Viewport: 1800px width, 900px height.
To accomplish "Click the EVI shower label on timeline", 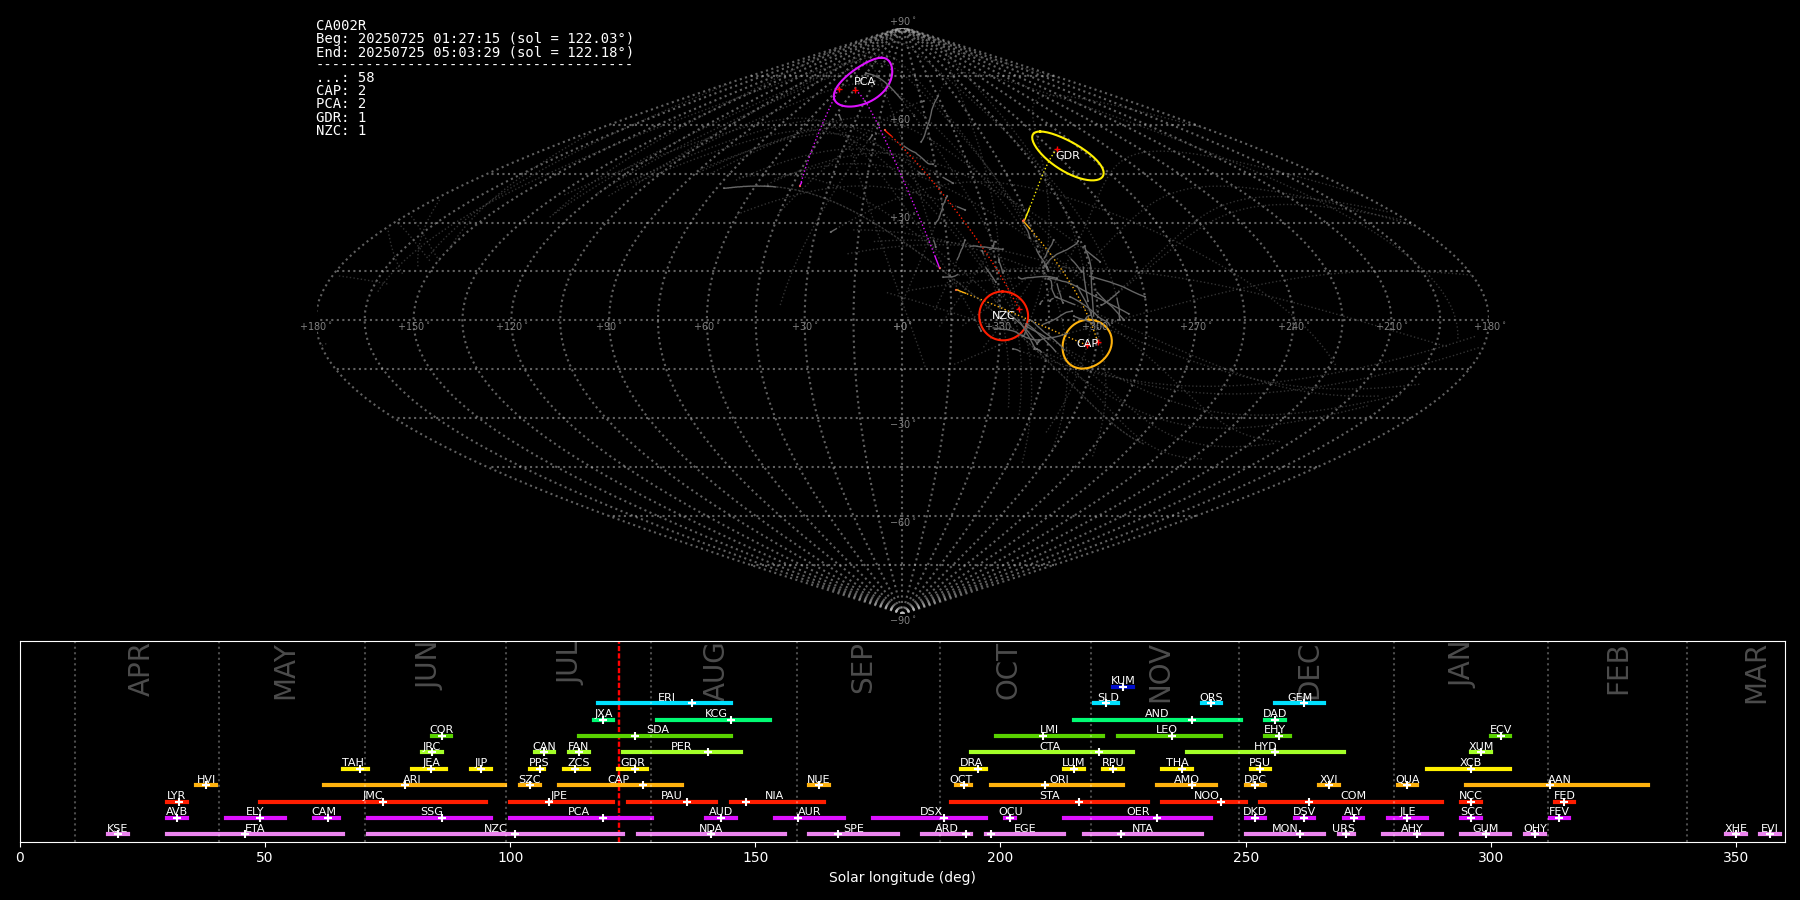I will point(1769,829).
